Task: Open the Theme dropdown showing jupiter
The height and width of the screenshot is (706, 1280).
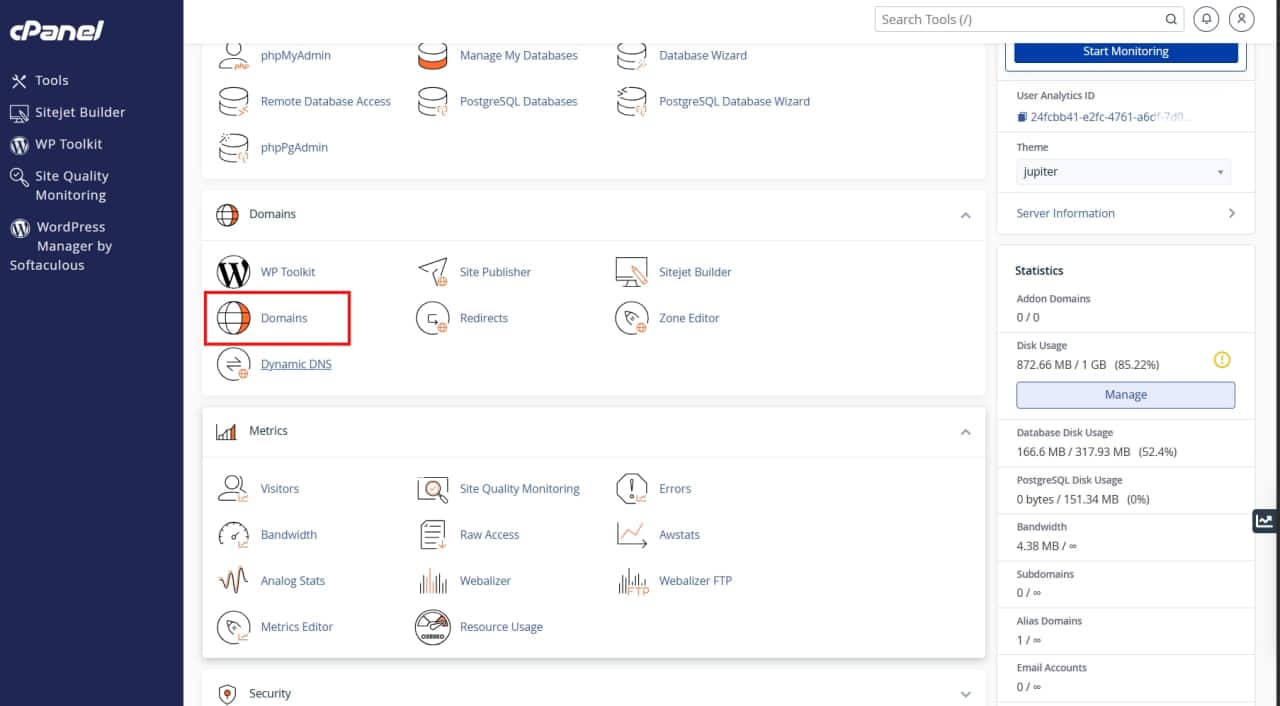Action: point(1123,172)
